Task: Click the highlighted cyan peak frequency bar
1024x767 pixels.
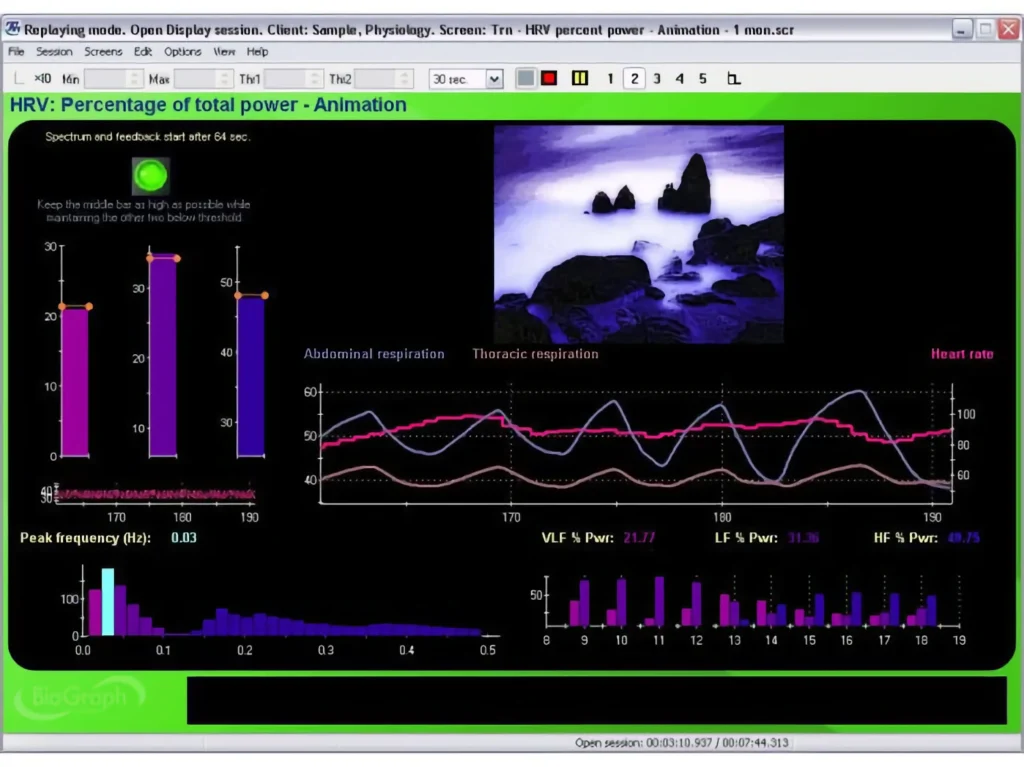Action: tap(108, 602)
